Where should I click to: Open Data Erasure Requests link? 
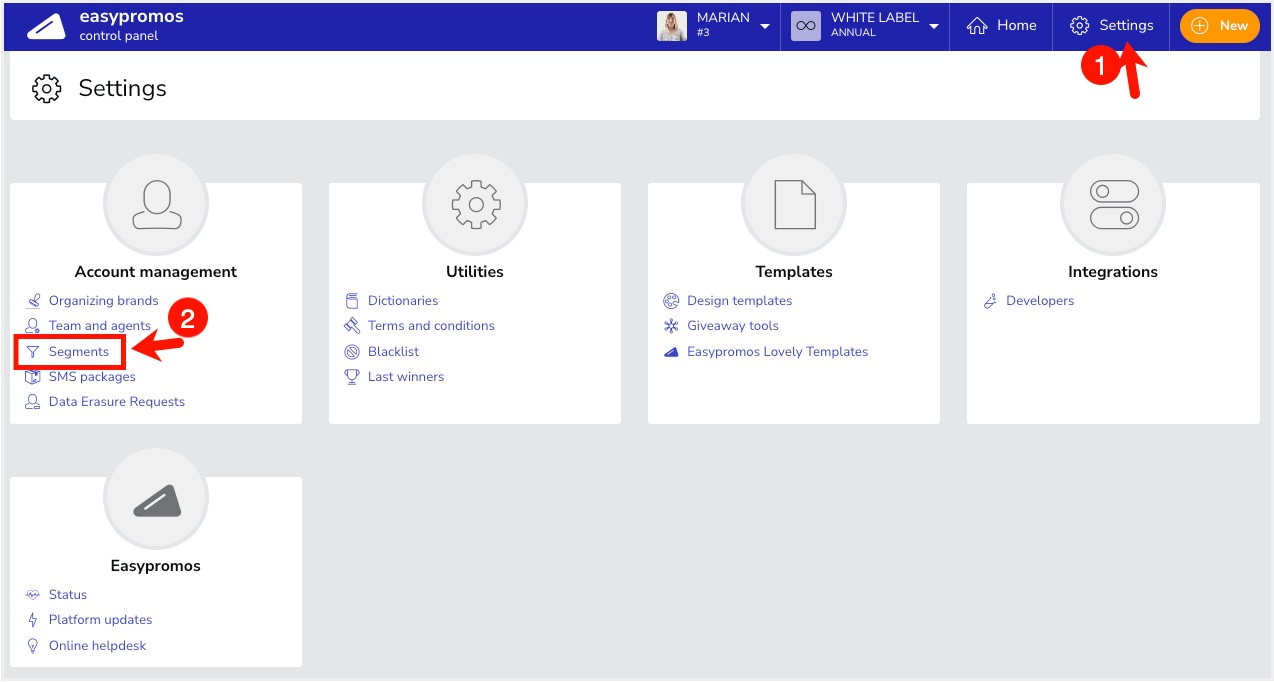[x=117, y=402]
